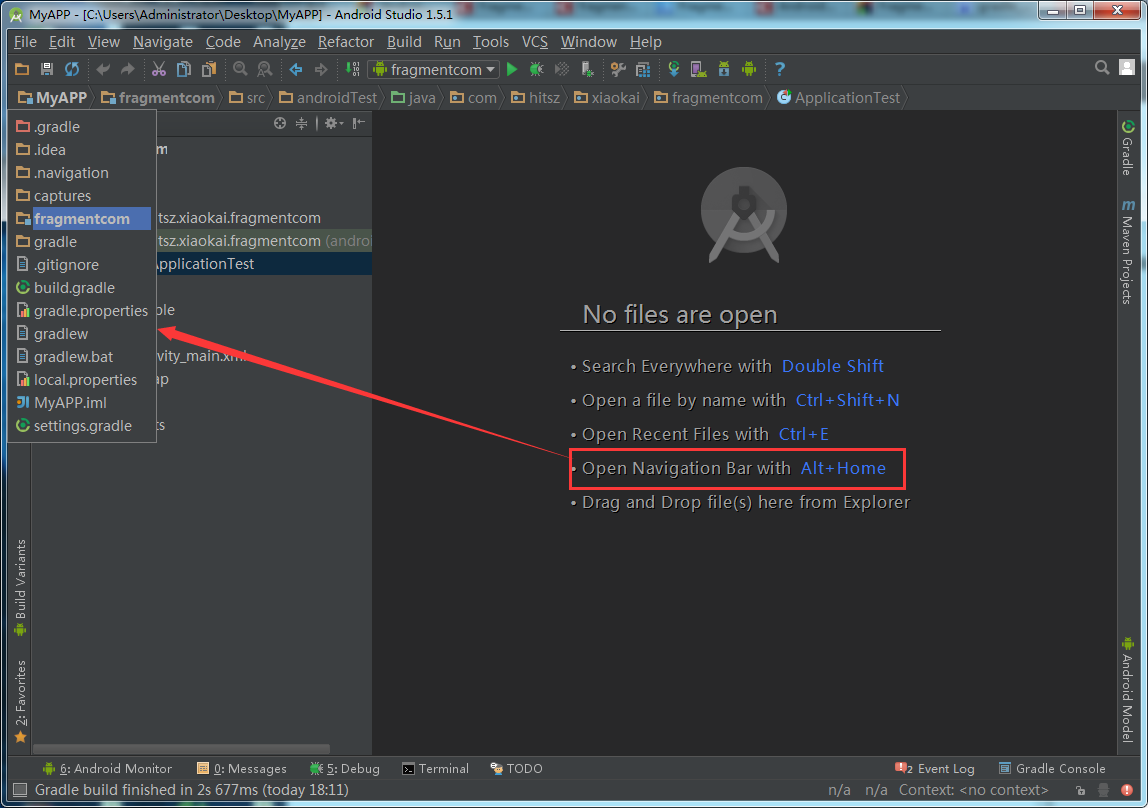Open the Refactor menu

click(x=345, y=42)
